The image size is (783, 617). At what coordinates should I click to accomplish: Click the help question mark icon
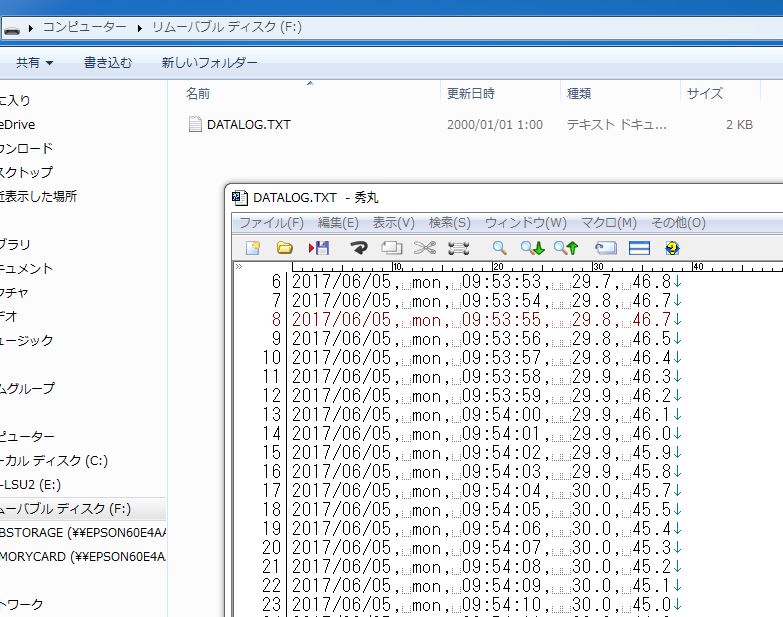coord(672,247)
